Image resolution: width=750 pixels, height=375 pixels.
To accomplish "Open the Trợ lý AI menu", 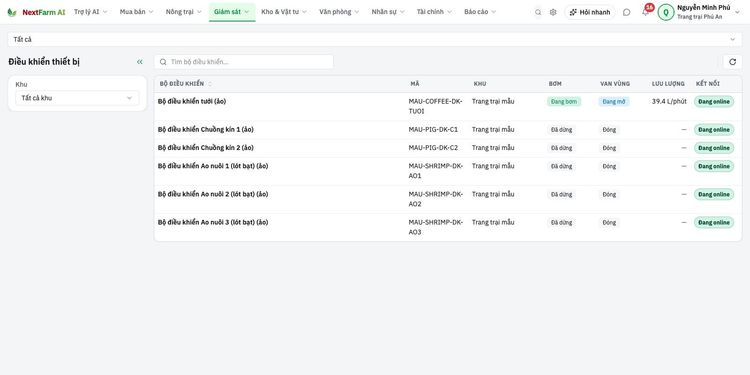I will 91,12.
